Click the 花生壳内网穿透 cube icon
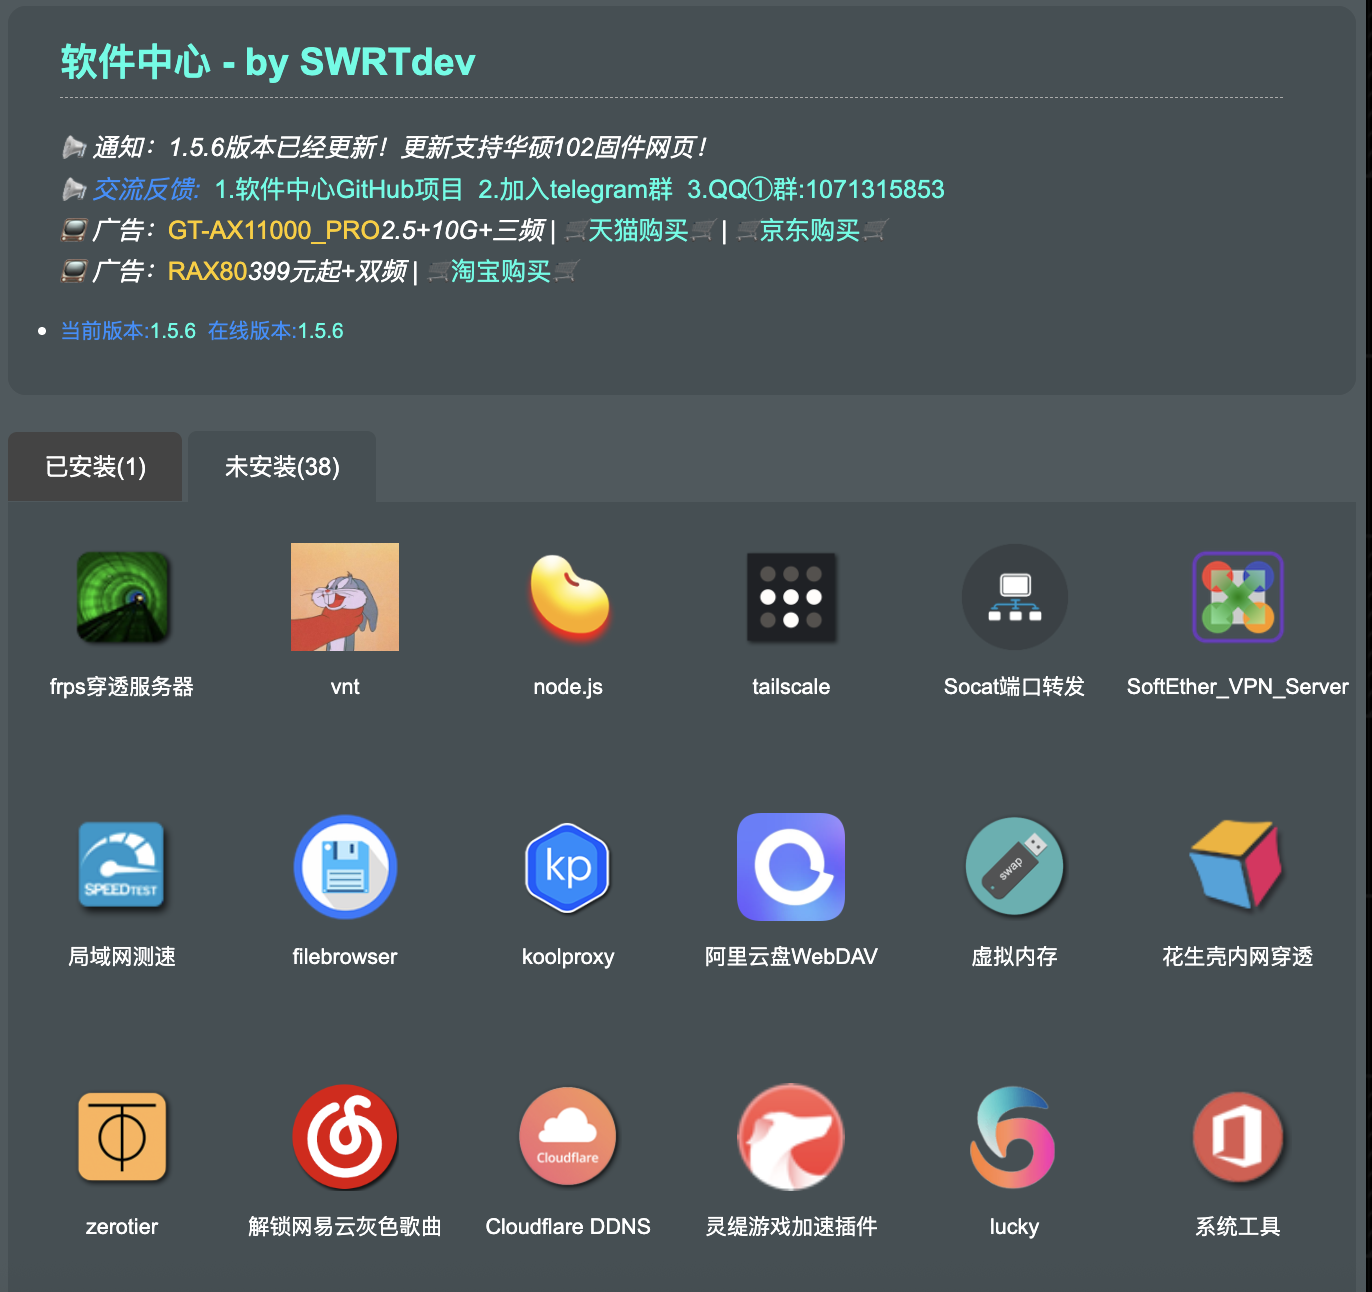Viewport: 1372px width, 1292px height. 1238,865
